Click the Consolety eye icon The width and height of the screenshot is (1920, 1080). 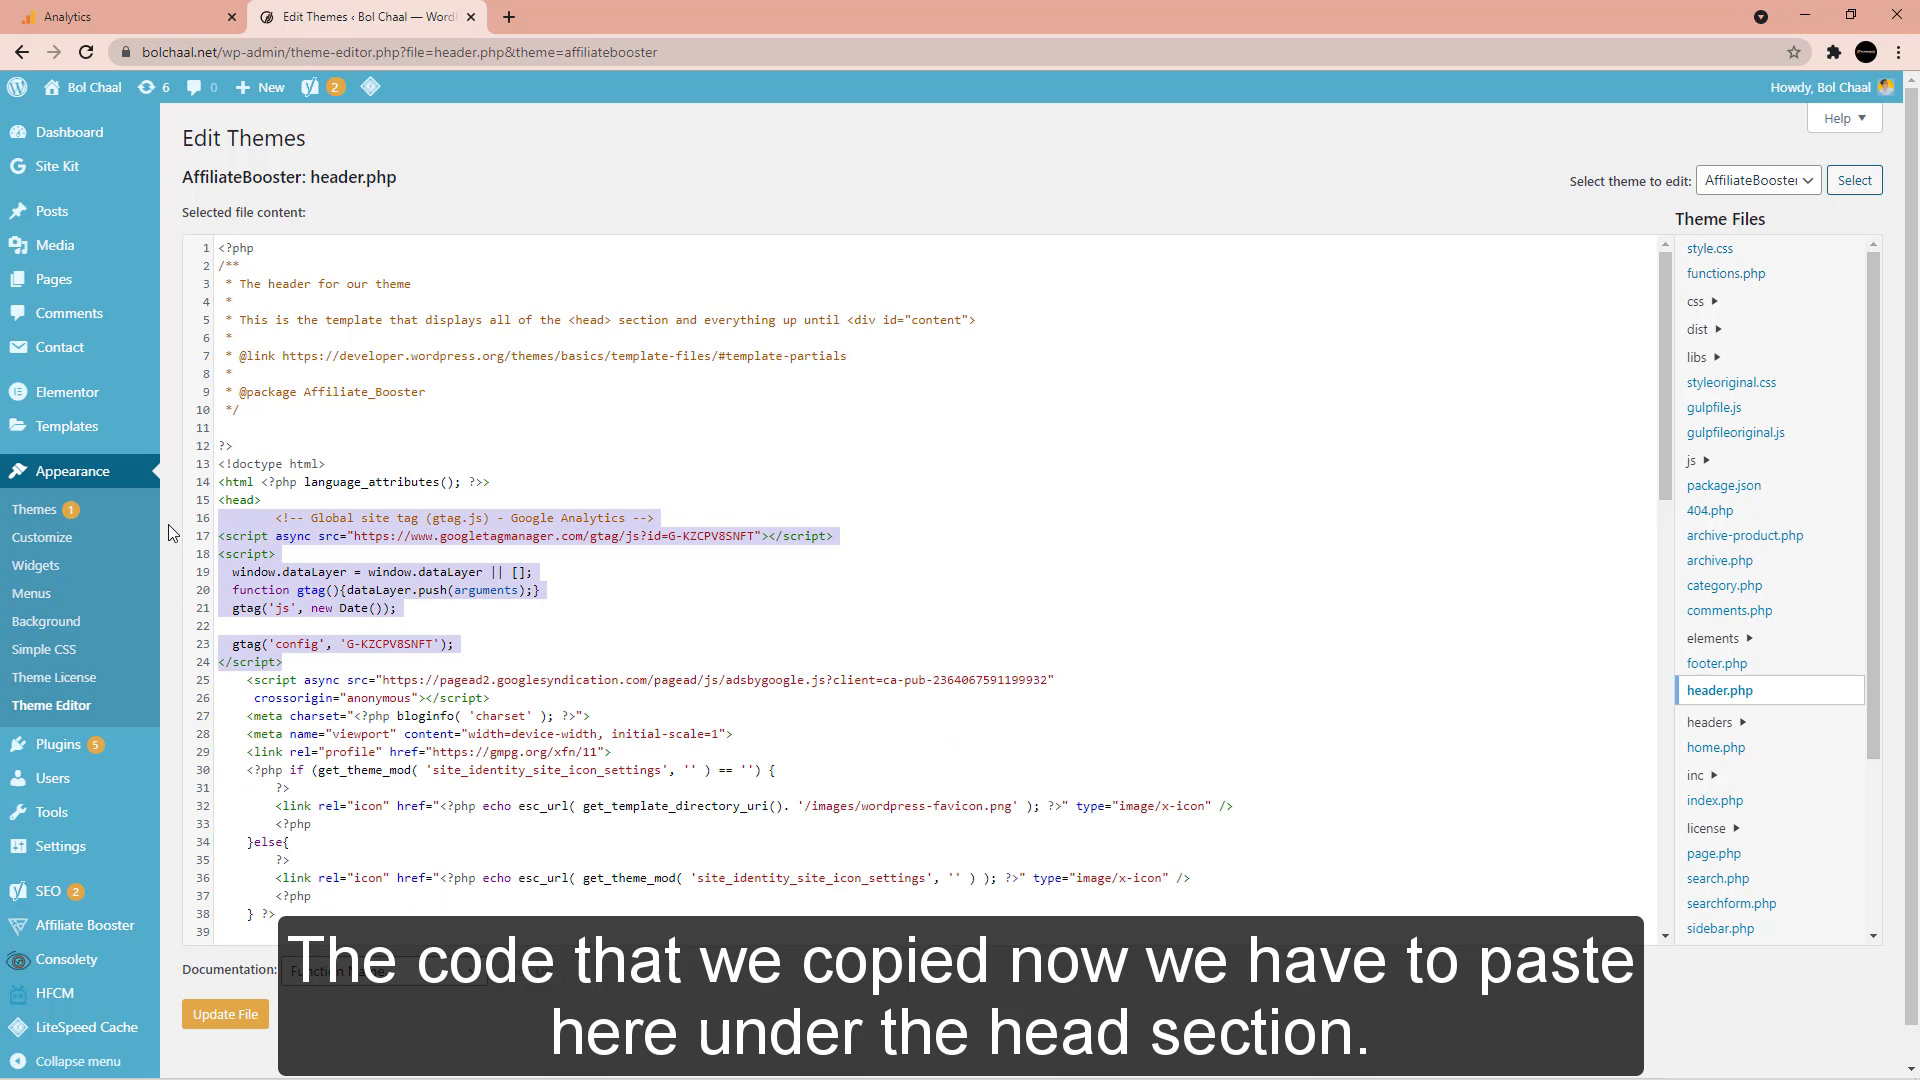18,959
